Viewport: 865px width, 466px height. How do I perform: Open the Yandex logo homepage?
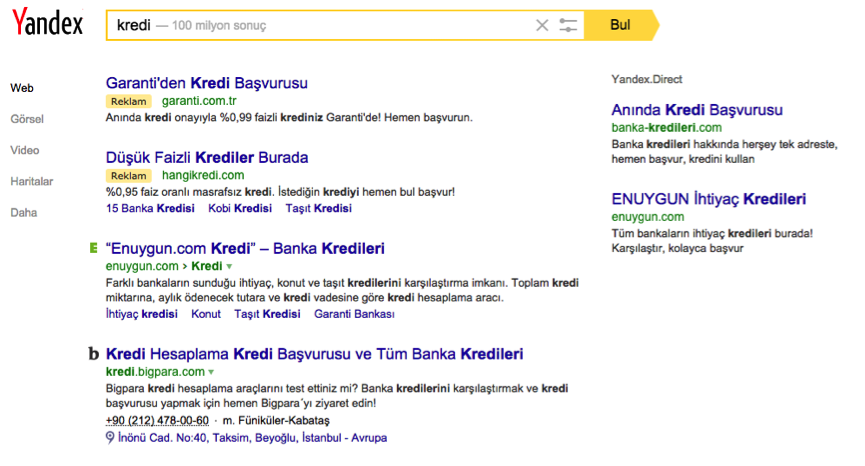coord(47,23)
